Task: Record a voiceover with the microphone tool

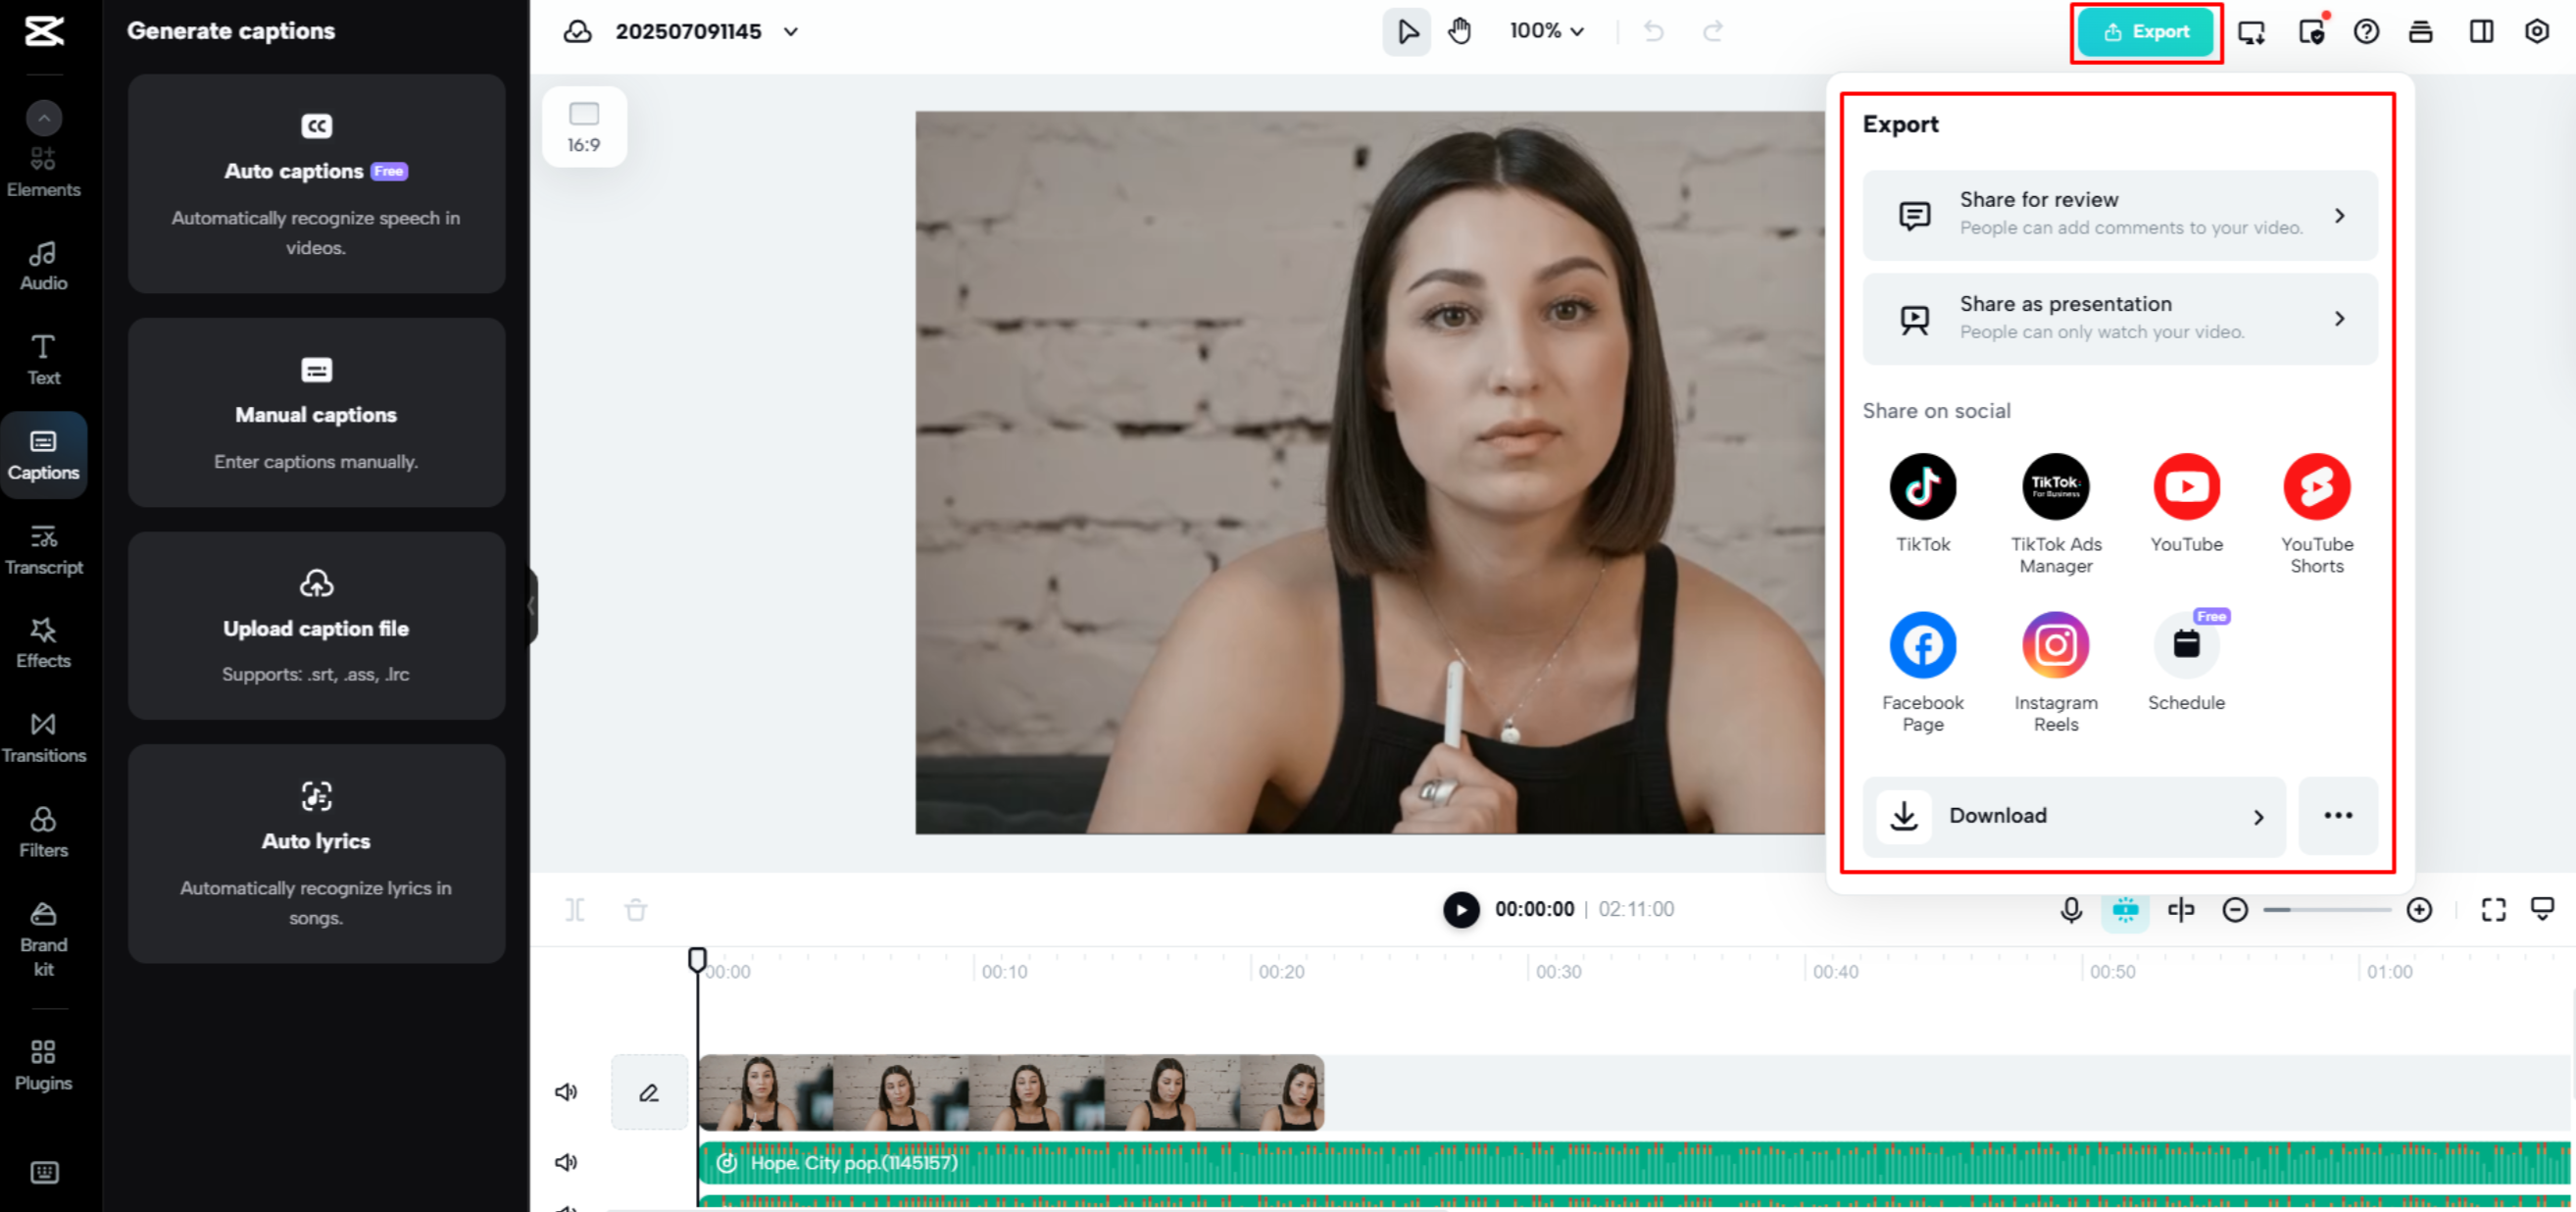Action: pos(2070,909)
